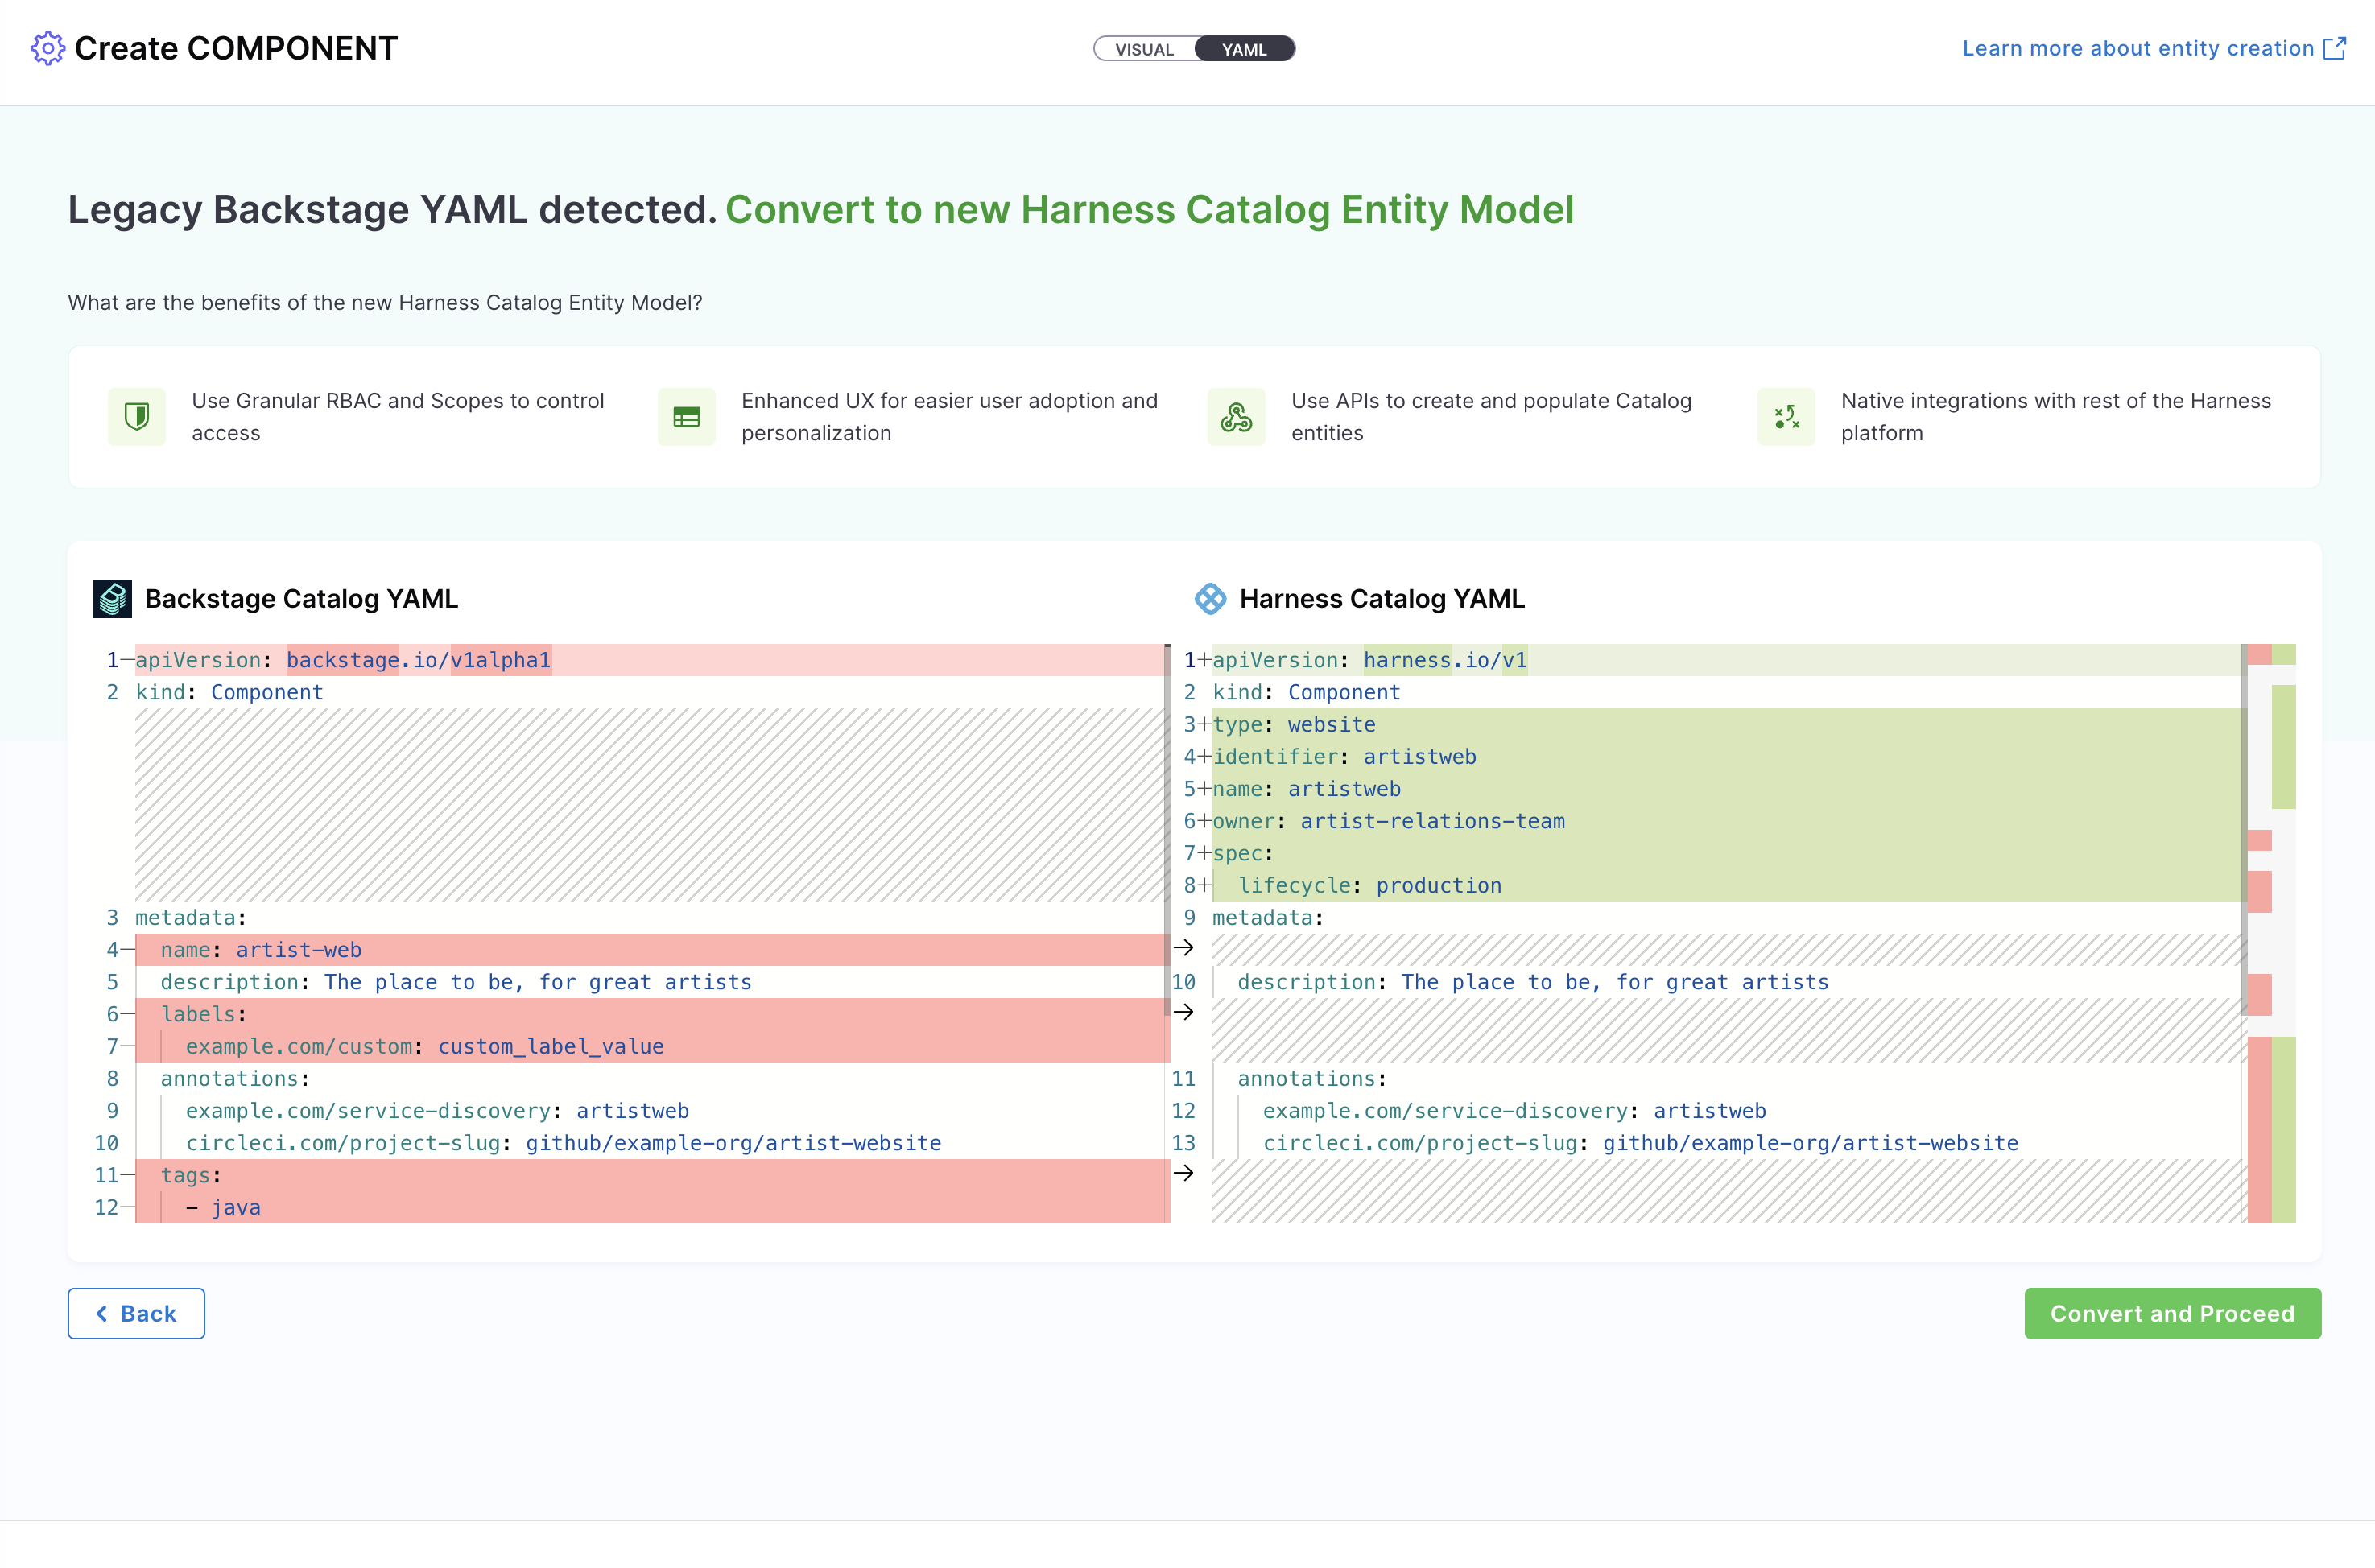Select the shield icon for Granular RBAC
This screenshot has height=1568, width=2375.
[136, 417]
